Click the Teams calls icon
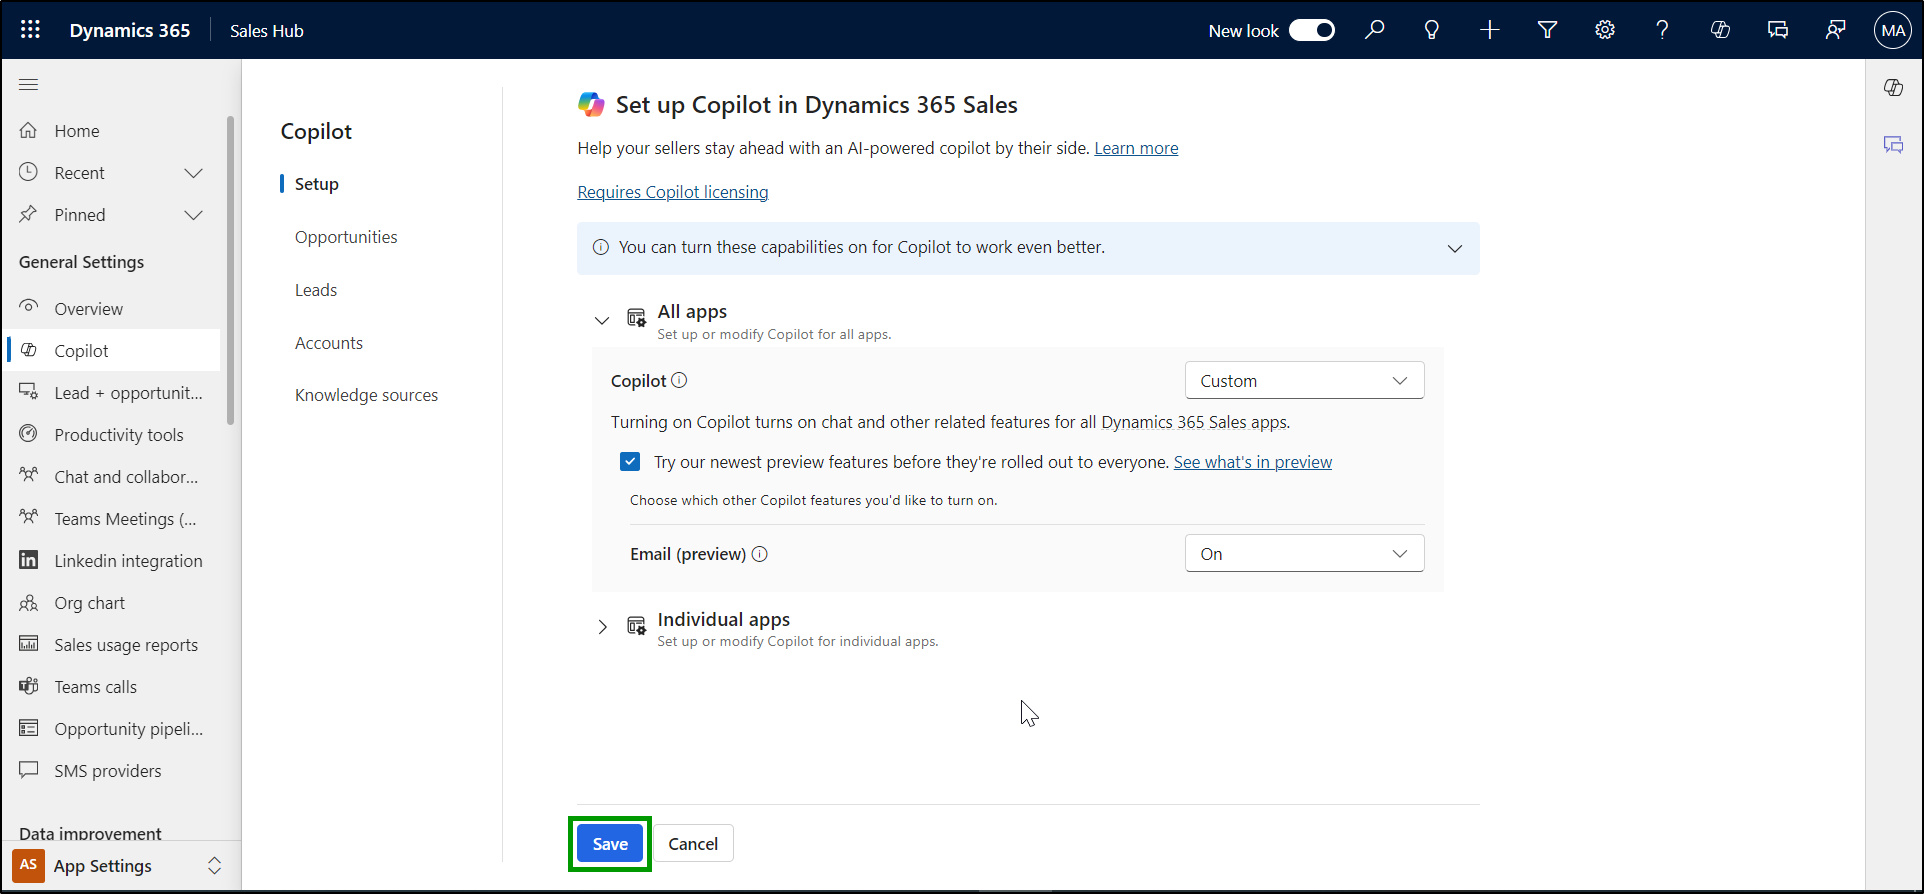The width and height of the screenshot is (1924, 894). point(29,686)
